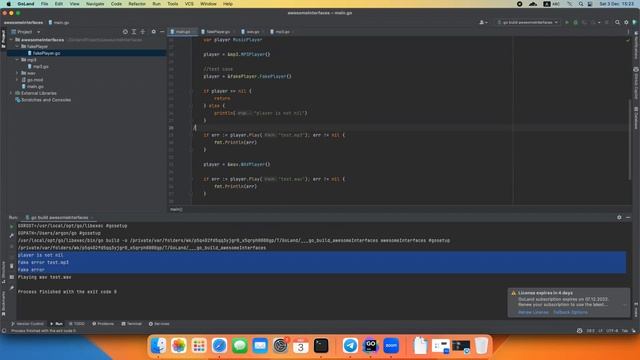Open the Navigate menu
The height and width of the screenshot is (360, 640).
coord(95,4)
